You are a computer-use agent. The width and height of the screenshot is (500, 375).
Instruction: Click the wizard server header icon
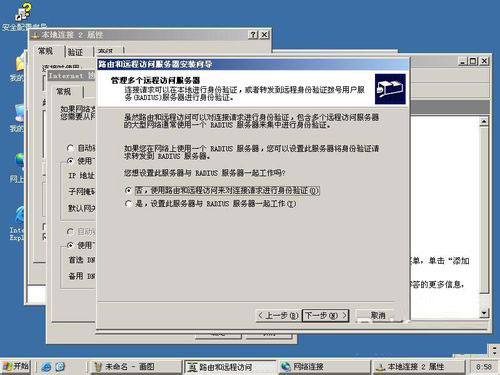click(x=390, y=89)
